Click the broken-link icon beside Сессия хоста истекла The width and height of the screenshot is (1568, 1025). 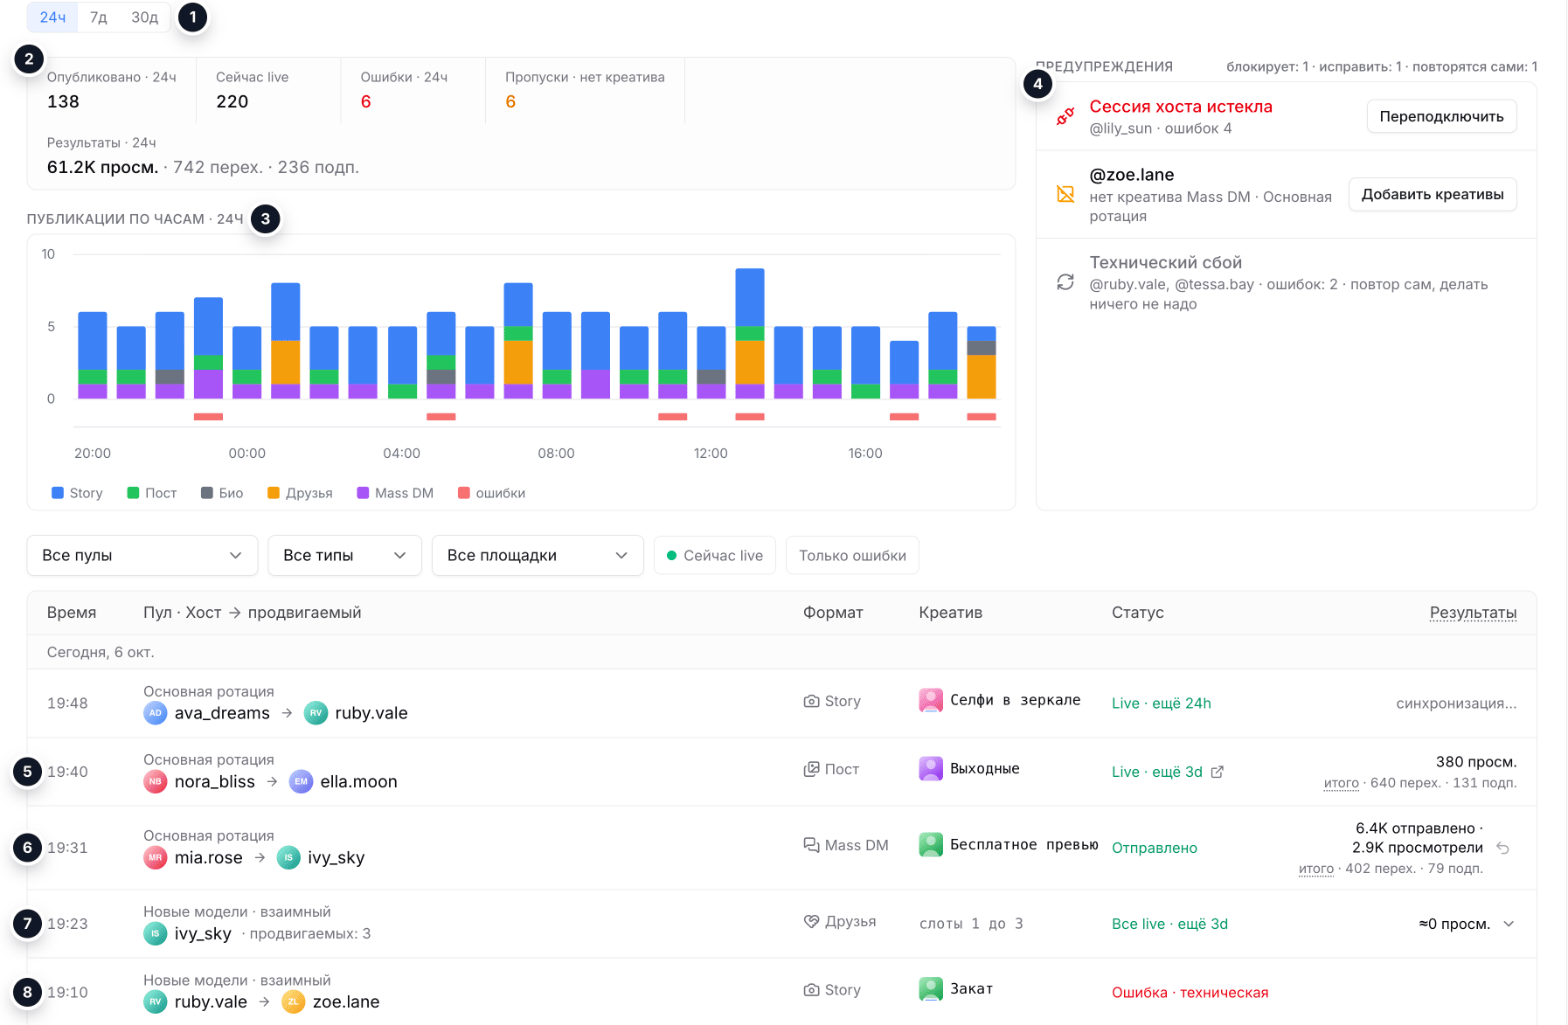pos(1066,117)
